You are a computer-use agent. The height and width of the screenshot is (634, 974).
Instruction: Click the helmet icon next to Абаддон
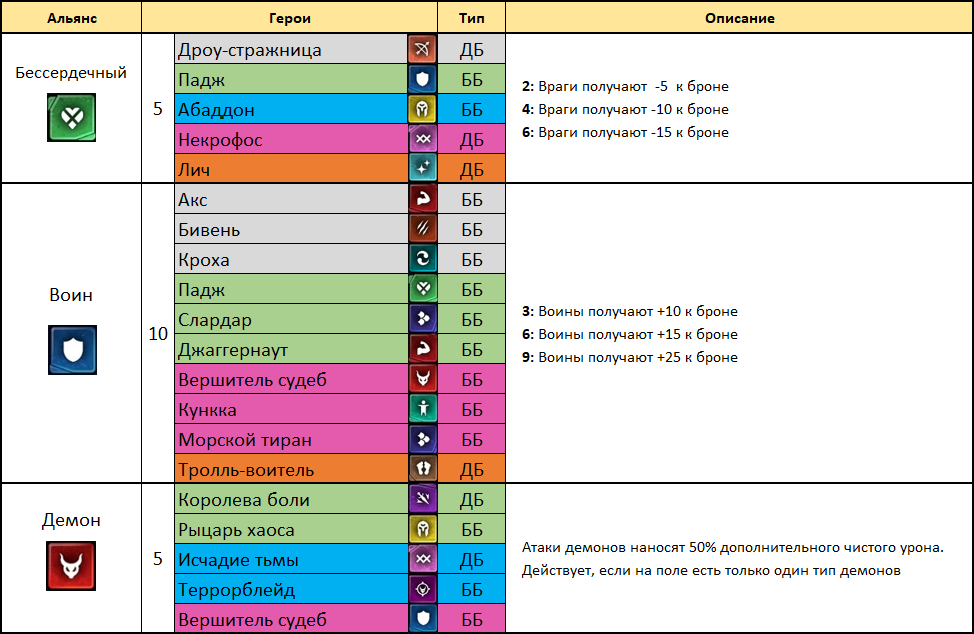(422, 109)
